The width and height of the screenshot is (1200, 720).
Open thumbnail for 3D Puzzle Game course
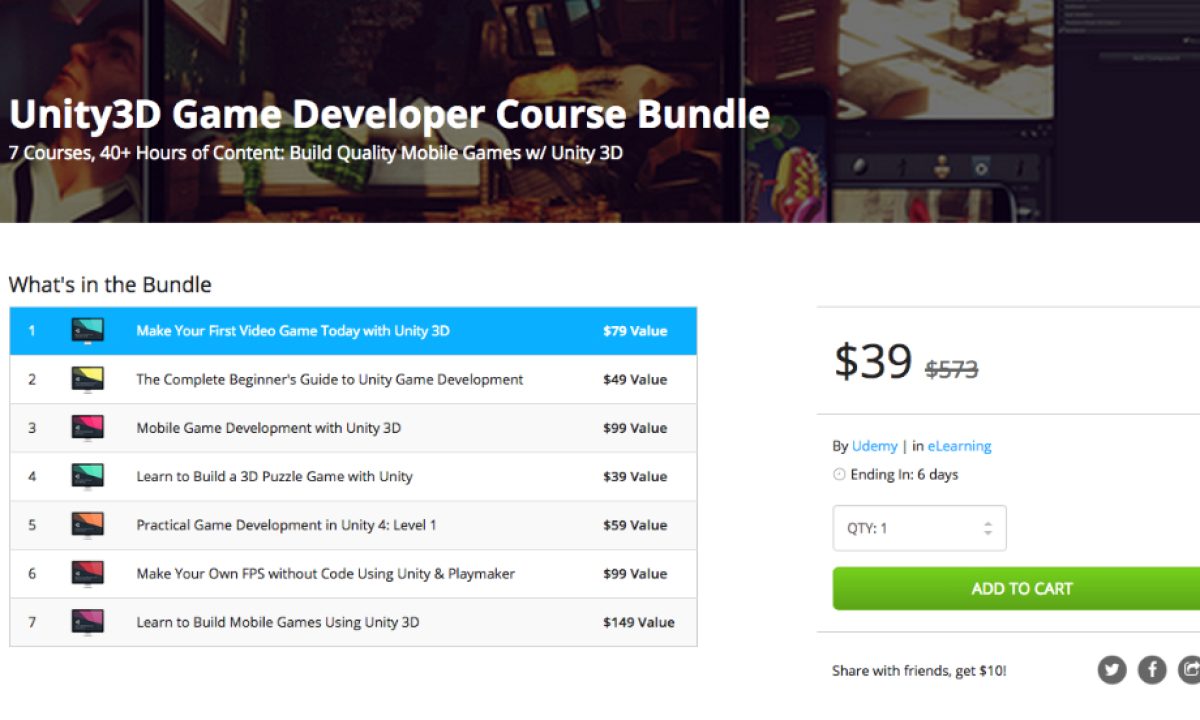(x=88, y=476)
